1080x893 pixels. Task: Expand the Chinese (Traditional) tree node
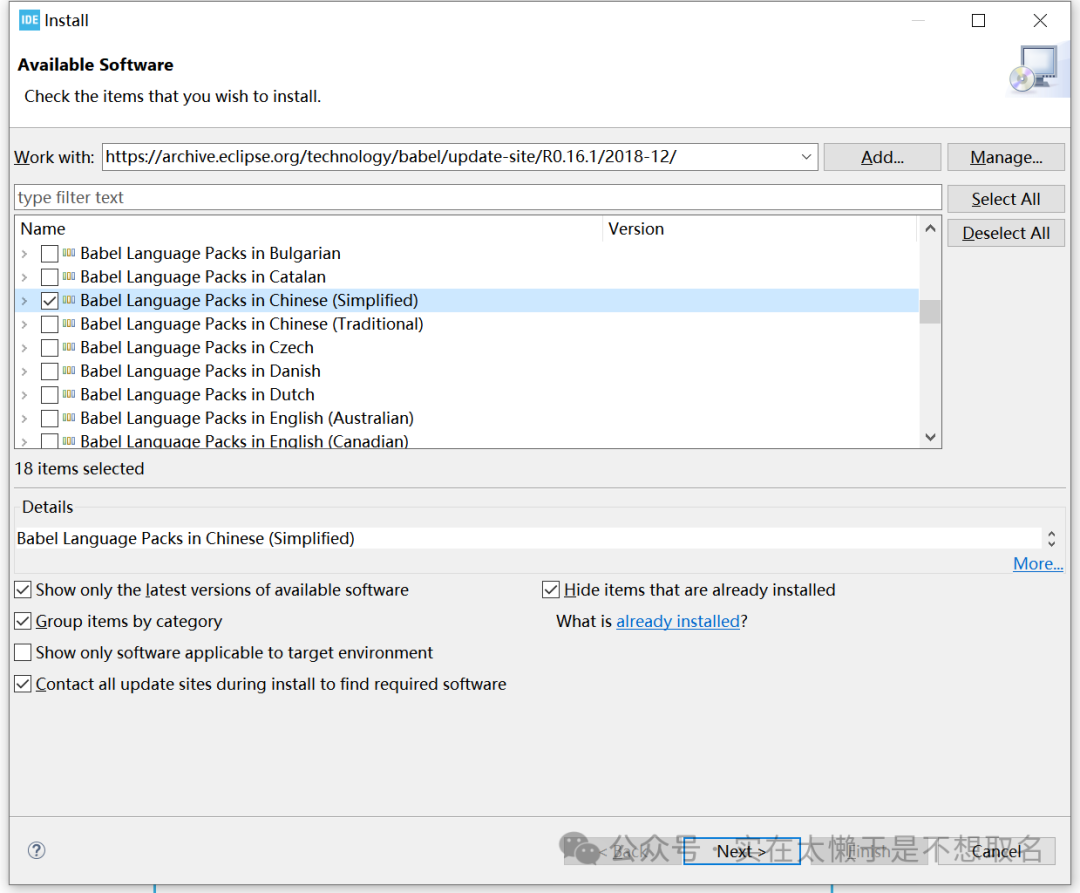pos(25,324)
